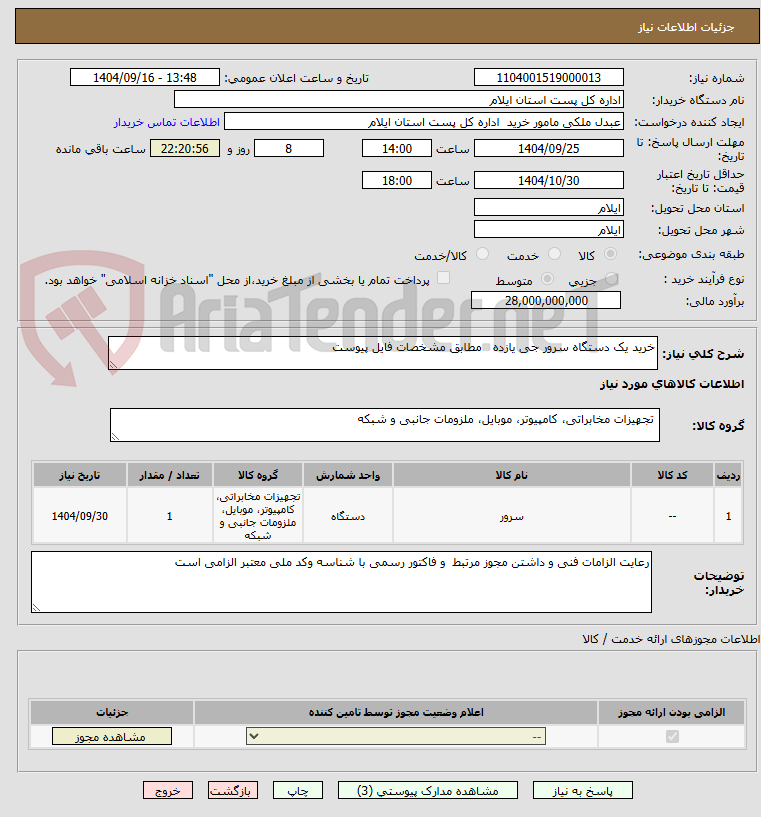Viewport: 761px width, 817px height.
Task: Select the کالا/خدمت radio button
Action: (482, 254)
